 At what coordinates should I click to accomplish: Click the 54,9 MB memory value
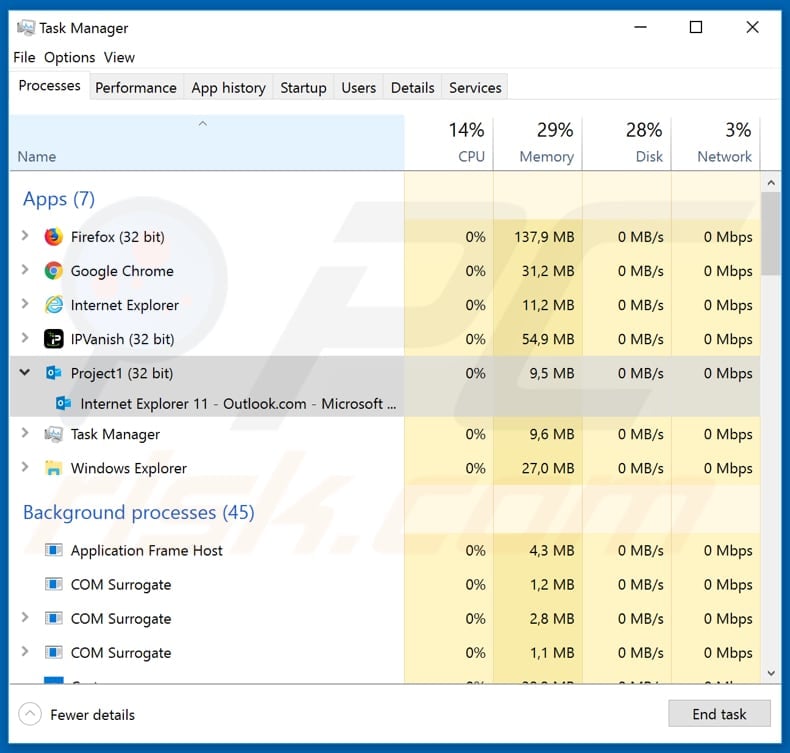pyautogui.click(x=548, y=339)
